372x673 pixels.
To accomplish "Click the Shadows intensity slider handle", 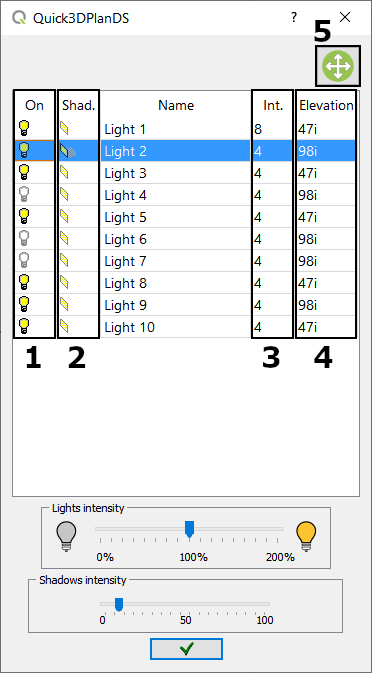I will pyautogui.click(x=119, y=605).
